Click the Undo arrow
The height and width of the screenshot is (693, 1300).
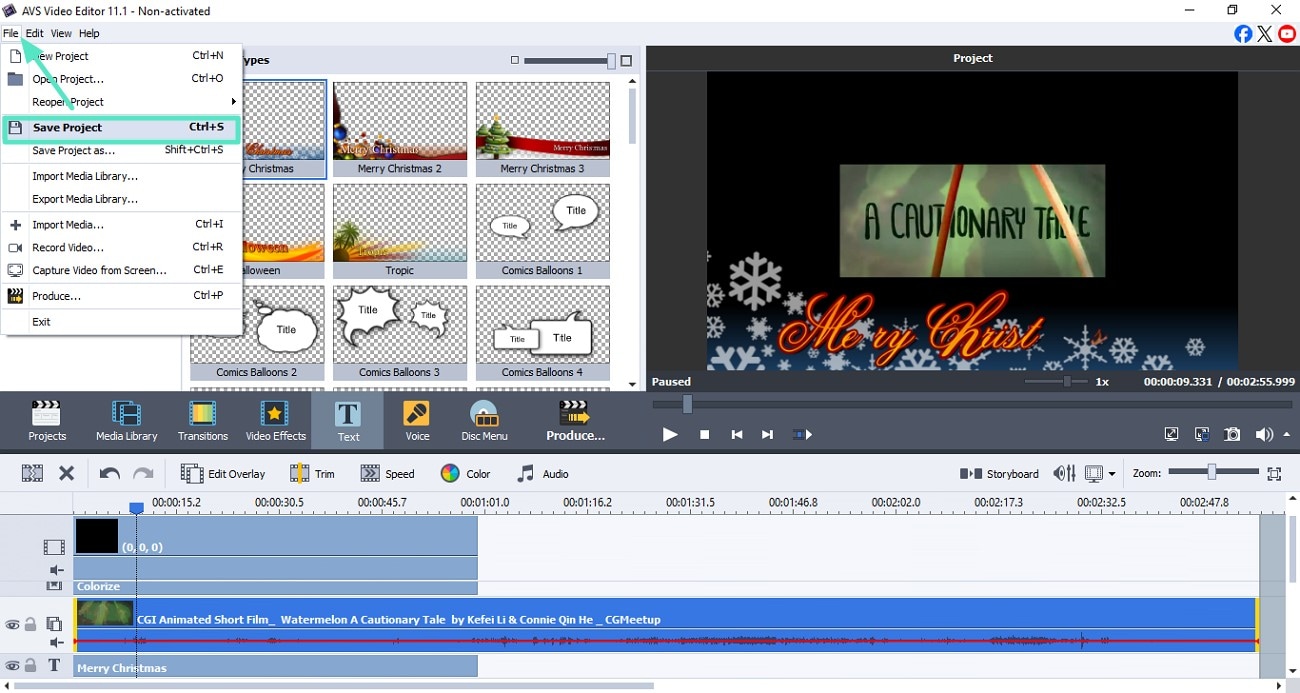109,474
